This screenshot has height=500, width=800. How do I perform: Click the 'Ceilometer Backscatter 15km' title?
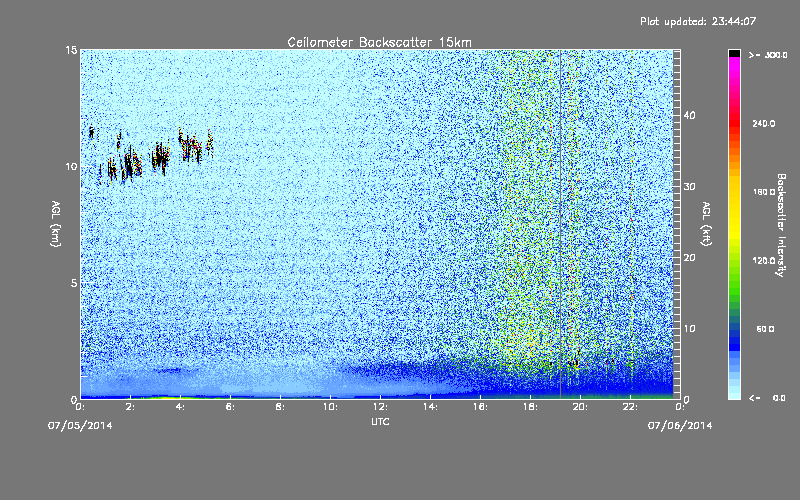(379, 42)
